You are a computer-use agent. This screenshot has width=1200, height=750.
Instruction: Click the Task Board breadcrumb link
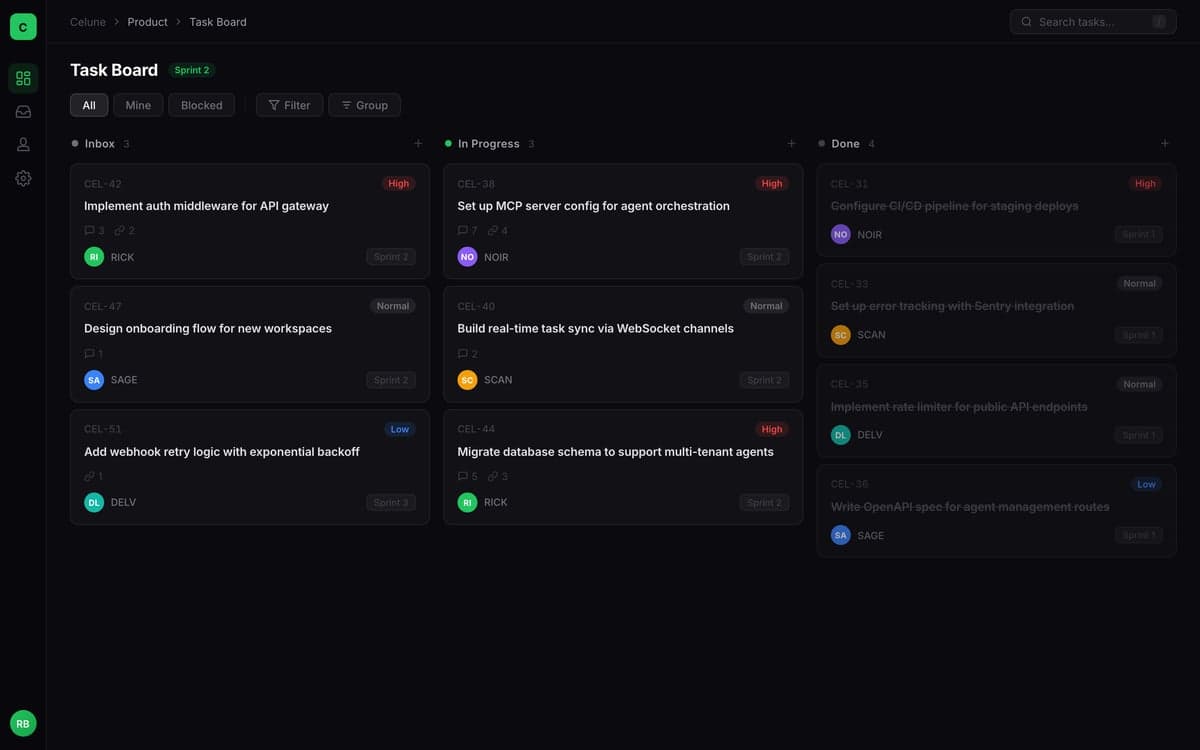point(217,20)
